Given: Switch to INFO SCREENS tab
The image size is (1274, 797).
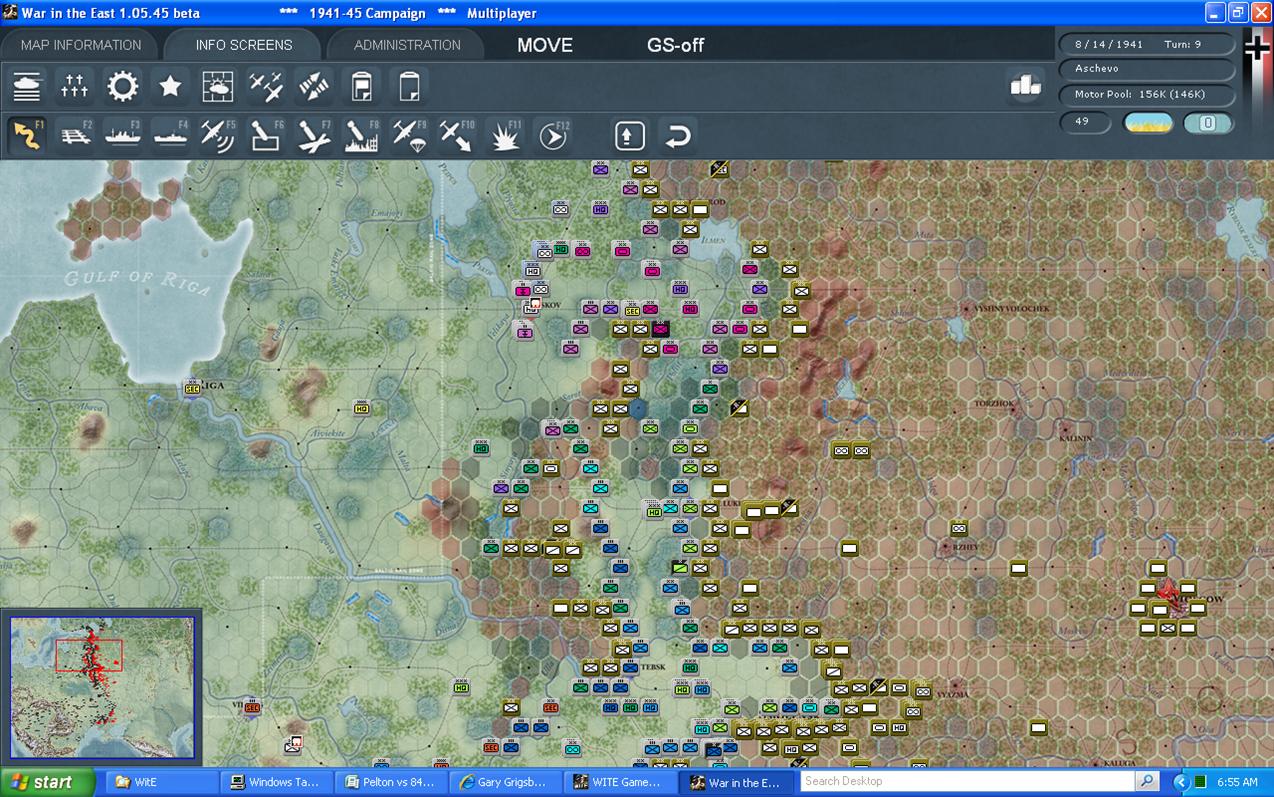Looking at the screenshot, I should pos(244,45).
